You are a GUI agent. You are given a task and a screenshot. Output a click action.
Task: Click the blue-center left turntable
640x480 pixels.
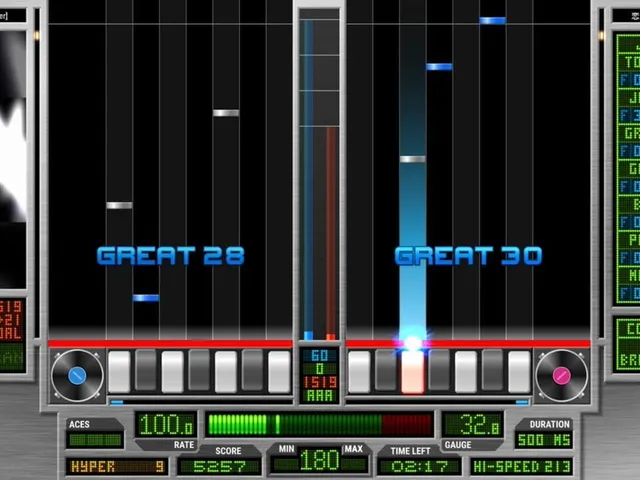[77, 376]
